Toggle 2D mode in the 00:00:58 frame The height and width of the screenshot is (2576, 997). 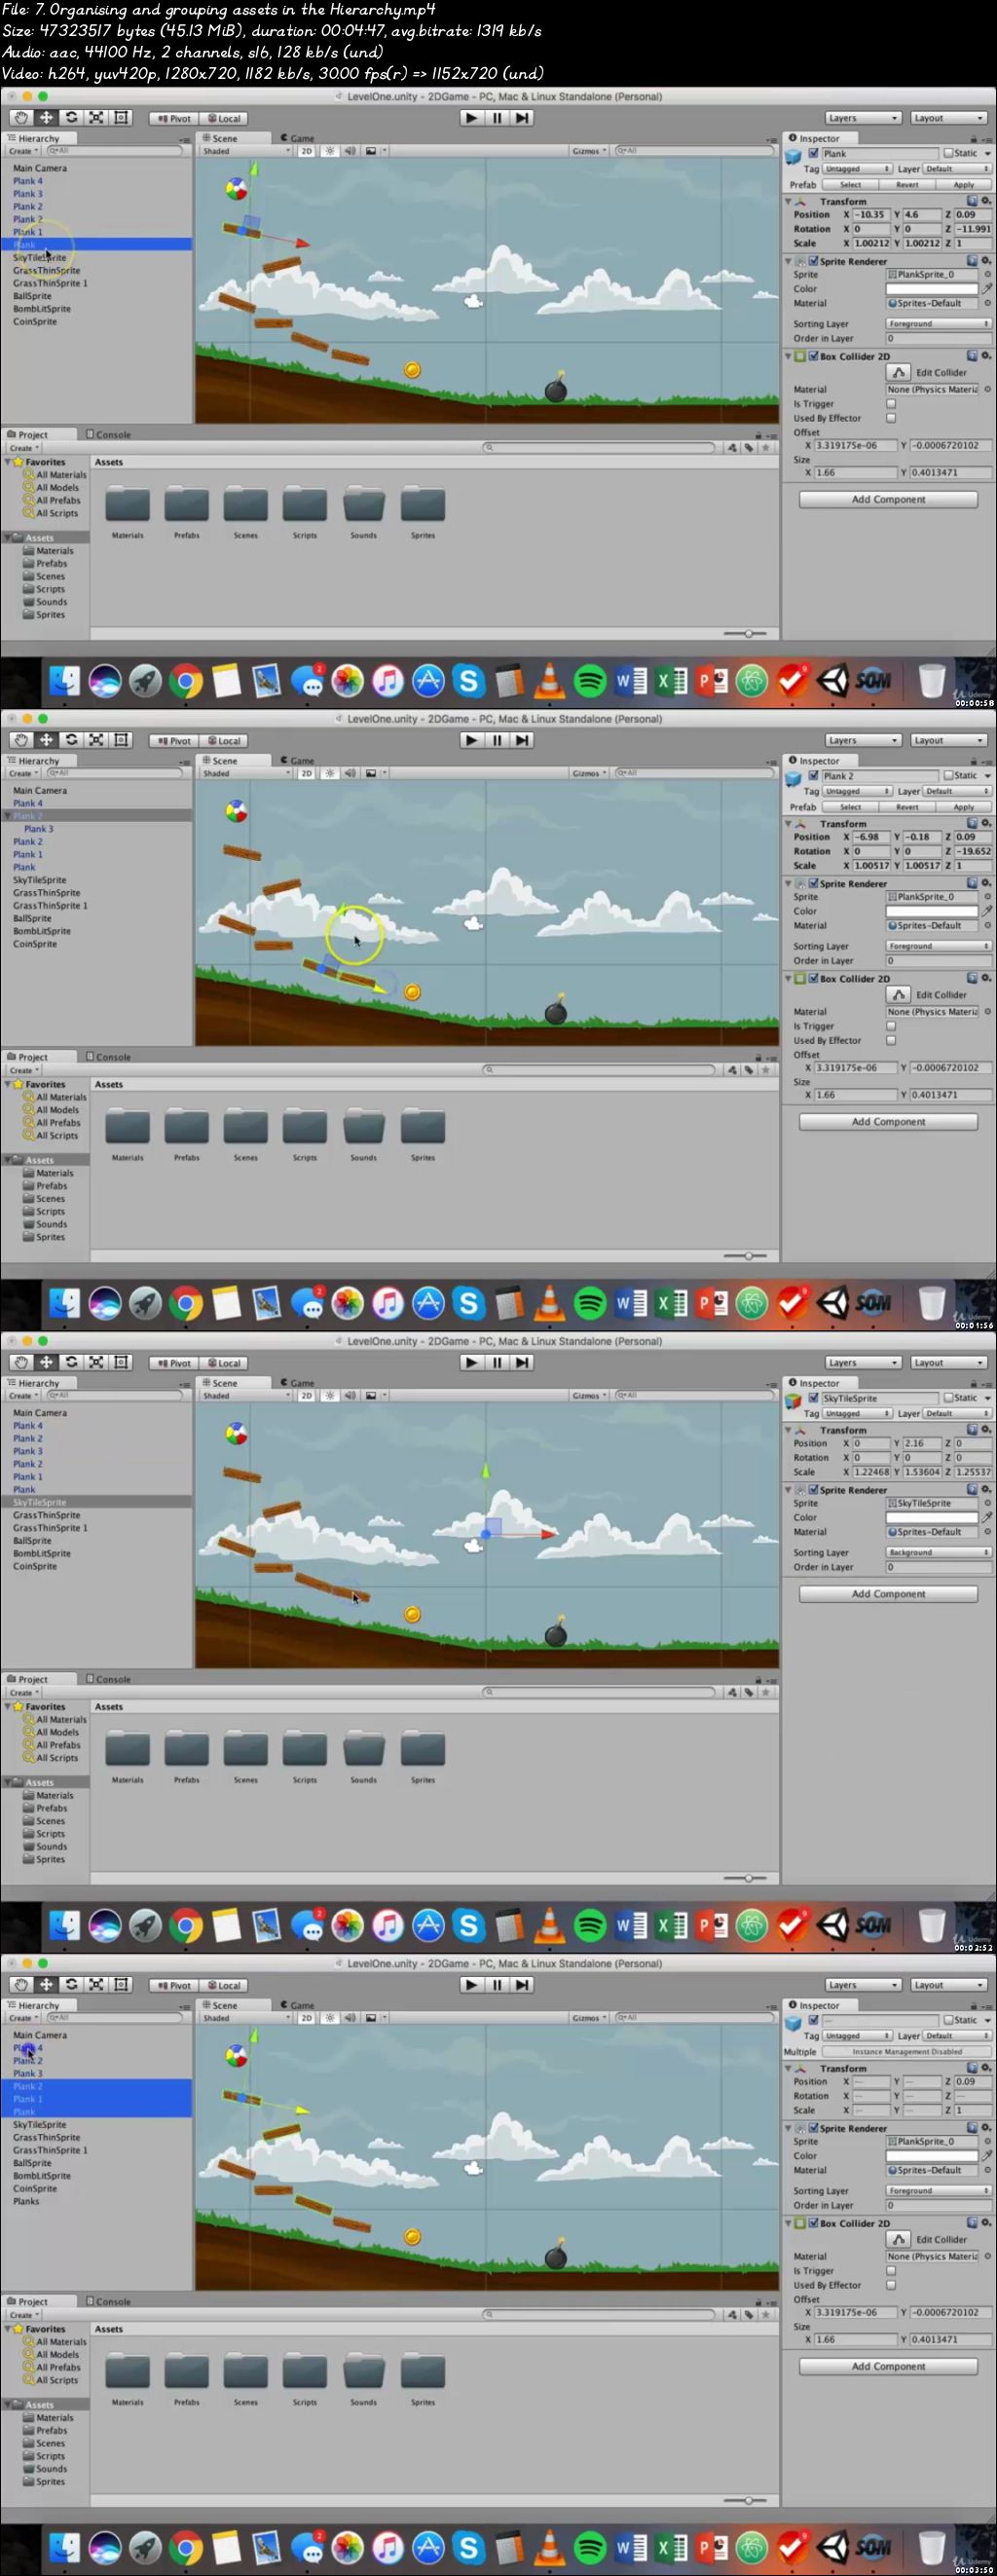pos(306,151)
